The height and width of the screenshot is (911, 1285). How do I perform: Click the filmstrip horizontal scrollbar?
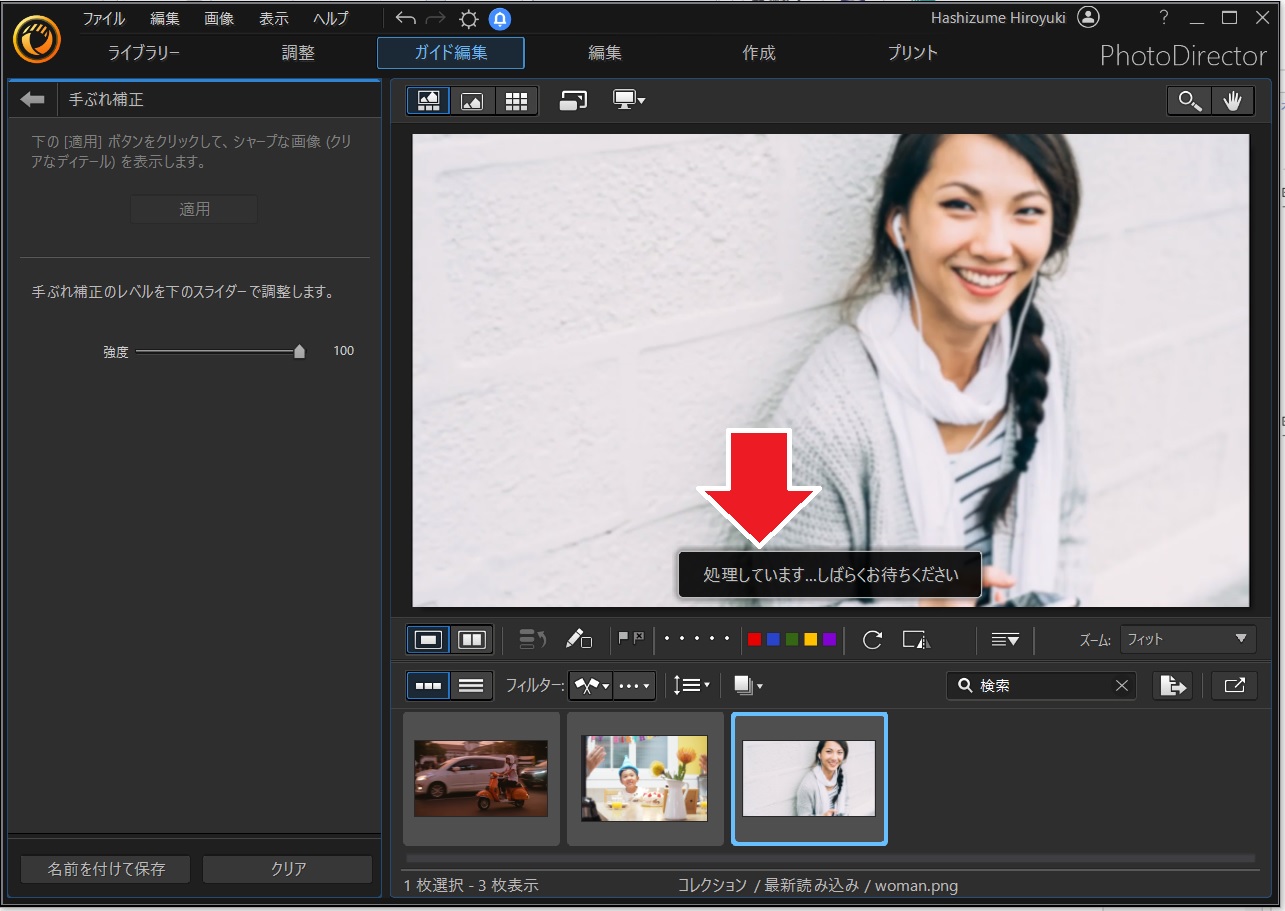point(830,858)
